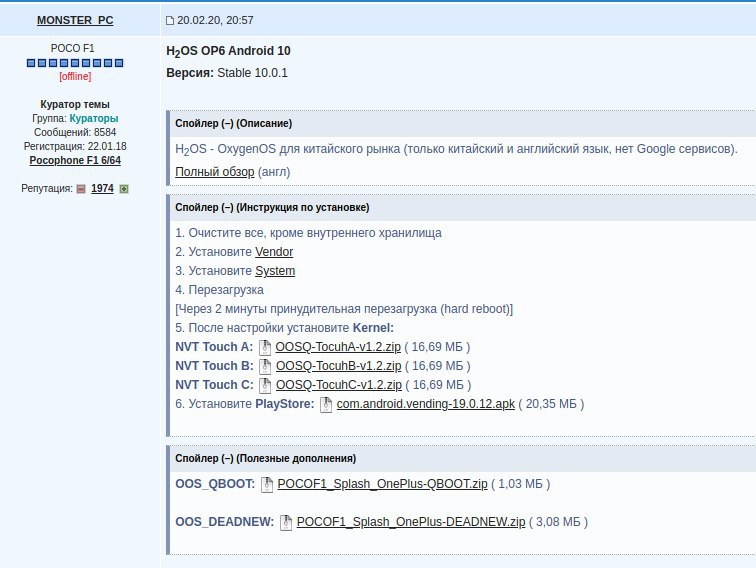
Task: Click the OOS_QBOOT: label
Action: (215, 484)
